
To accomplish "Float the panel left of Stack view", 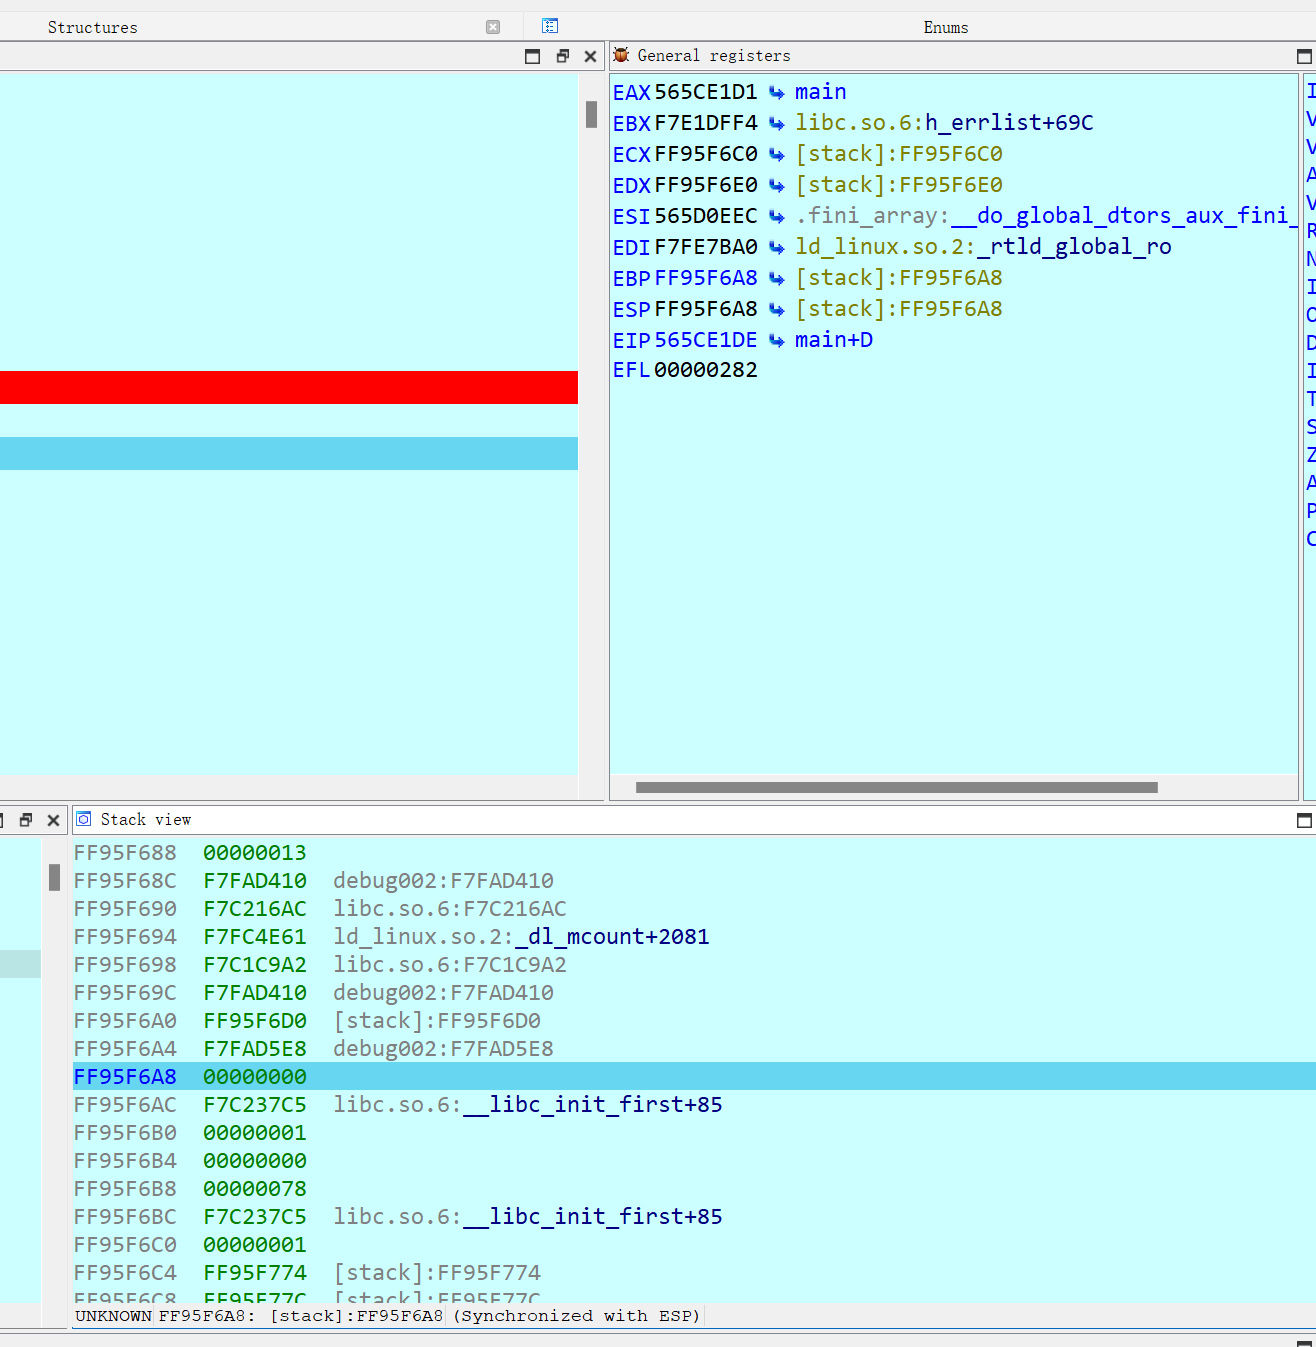I will pos(26,820).
